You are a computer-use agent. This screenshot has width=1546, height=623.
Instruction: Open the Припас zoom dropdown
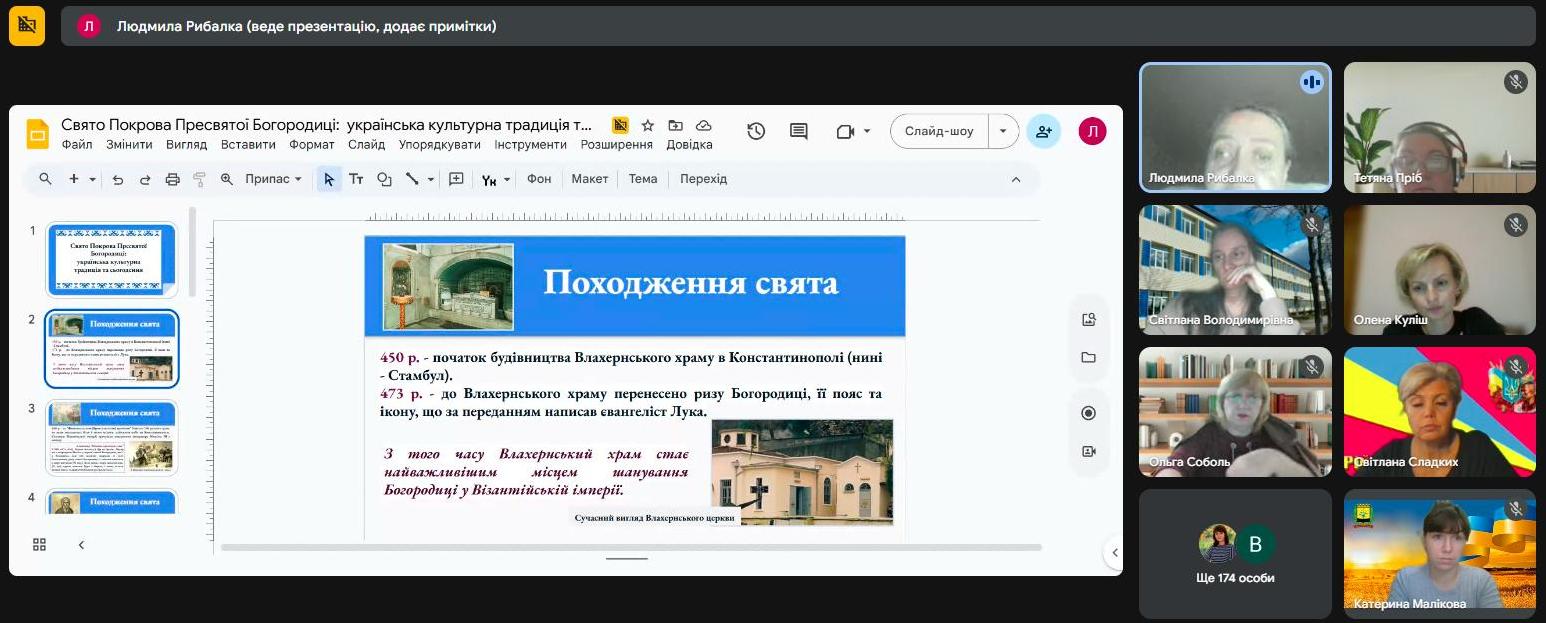[273, 179]
